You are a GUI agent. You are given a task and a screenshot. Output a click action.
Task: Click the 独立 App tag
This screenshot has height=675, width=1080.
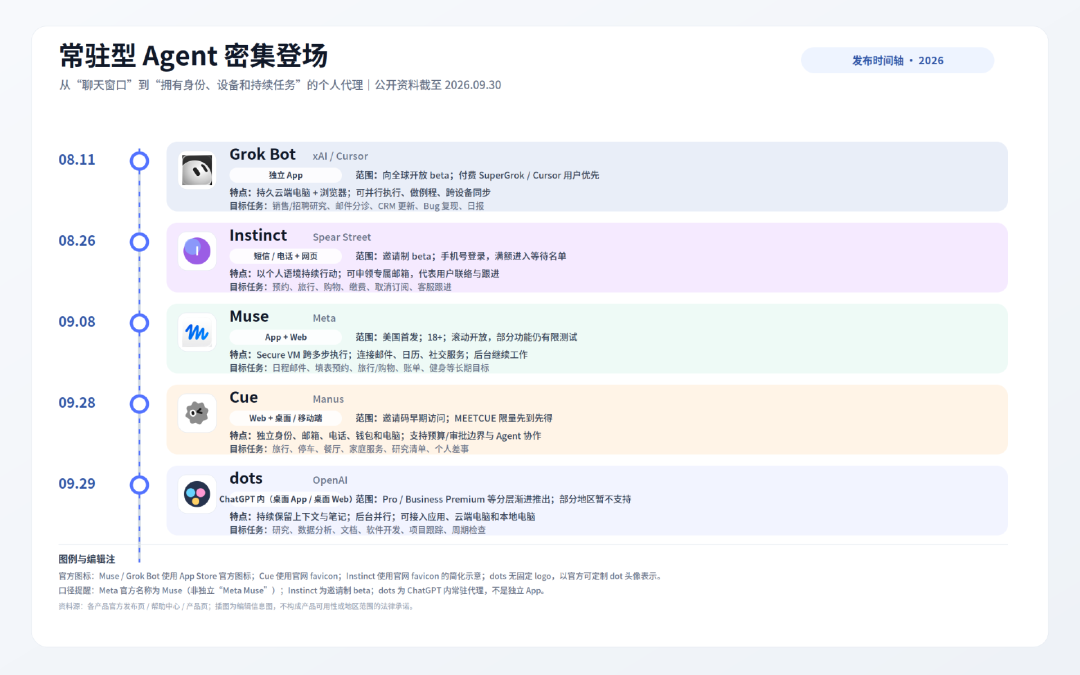click(x=285, y=175)
